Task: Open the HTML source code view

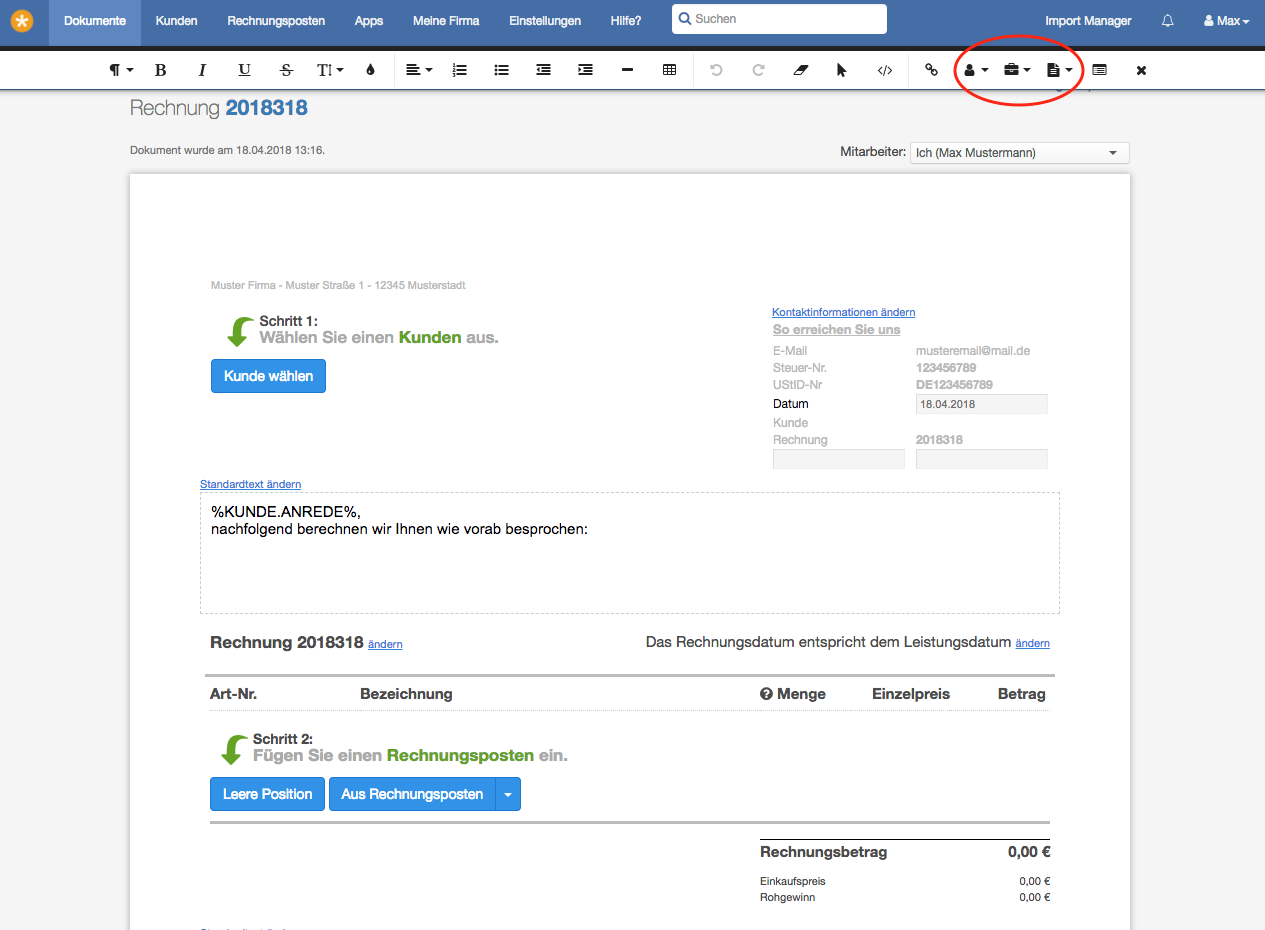Action: coord(885,70)
